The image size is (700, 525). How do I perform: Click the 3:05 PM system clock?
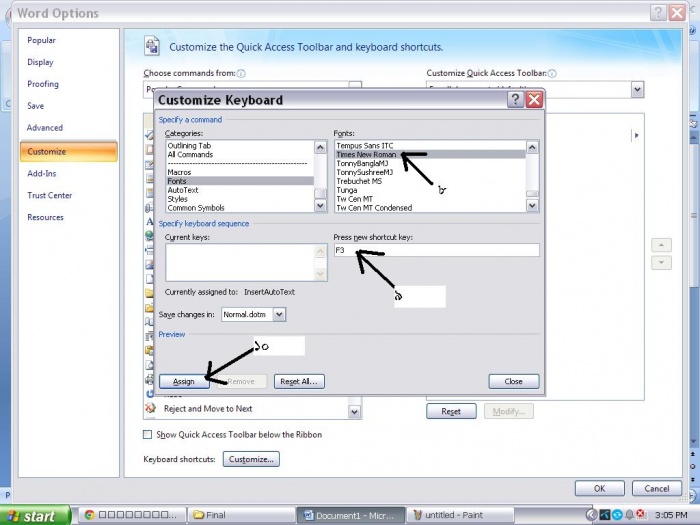click(671, 515)
